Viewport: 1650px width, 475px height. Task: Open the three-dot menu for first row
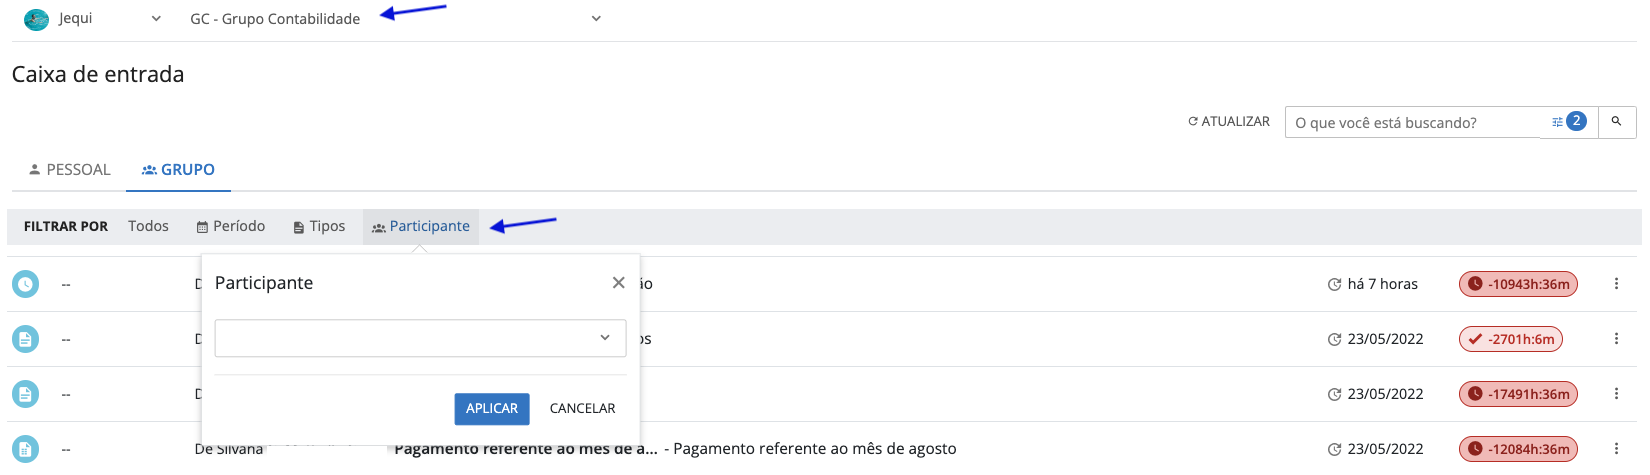(1616, 284)
